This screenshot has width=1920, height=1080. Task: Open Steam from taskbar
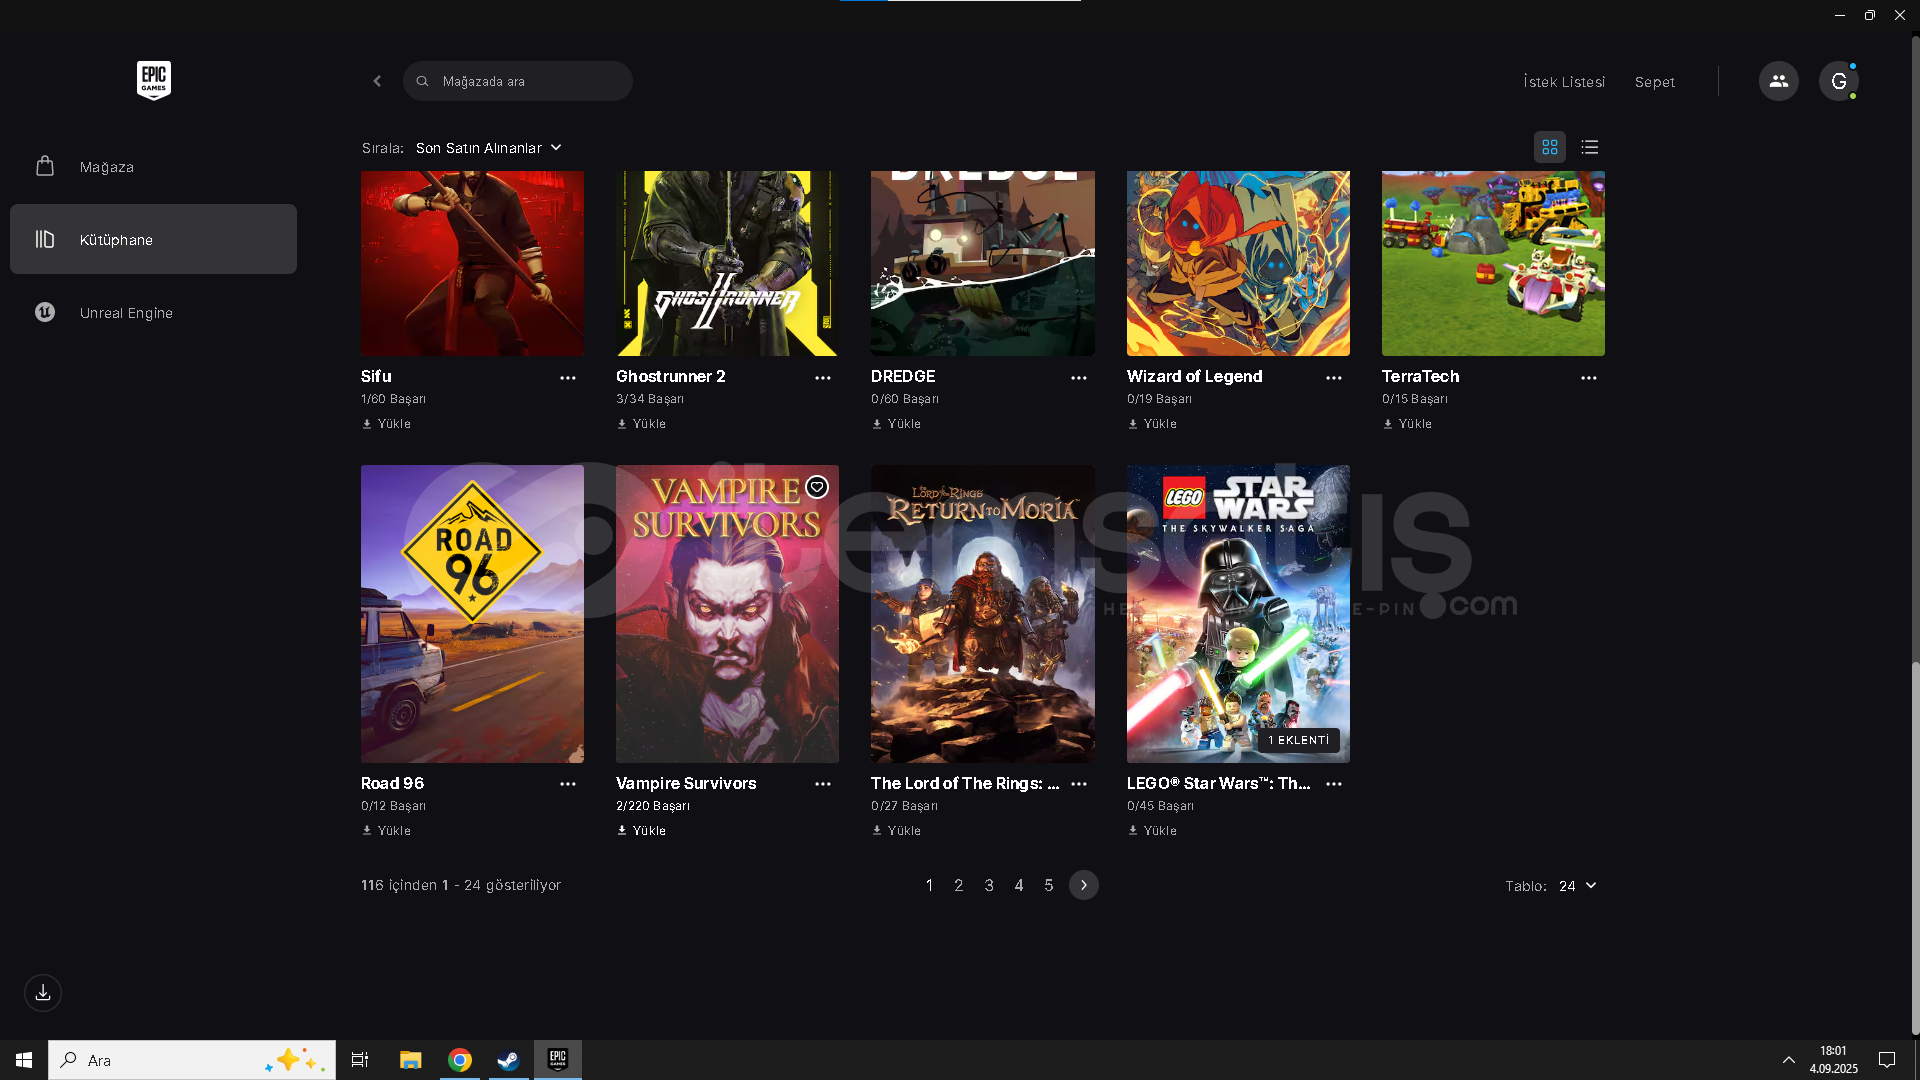tap(509, 1060)
